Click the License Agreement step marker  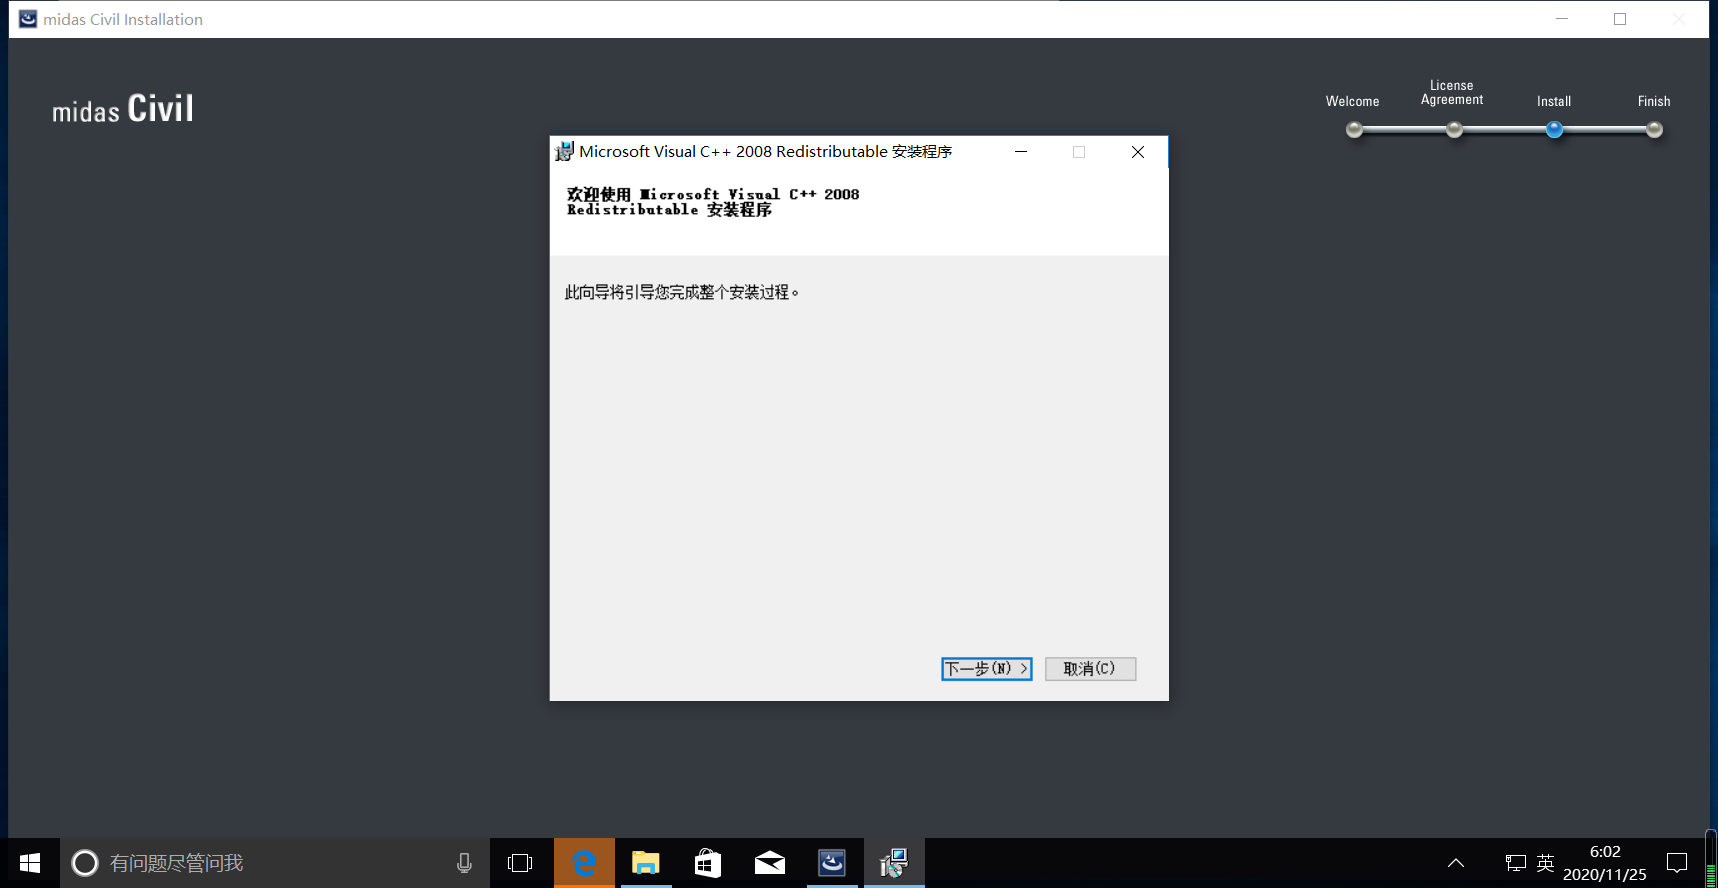1454,129
